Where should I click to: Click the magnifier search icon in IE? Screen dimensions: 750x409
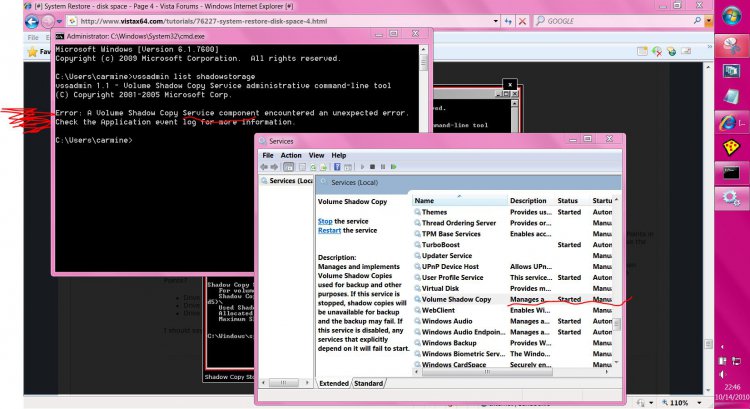[697, 21]
